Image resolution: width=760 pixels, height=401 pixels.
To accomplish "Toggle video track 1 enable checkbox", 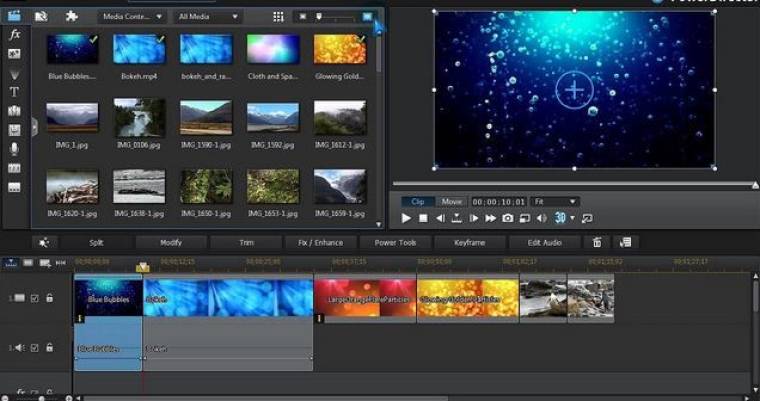I will pos(34,299).
